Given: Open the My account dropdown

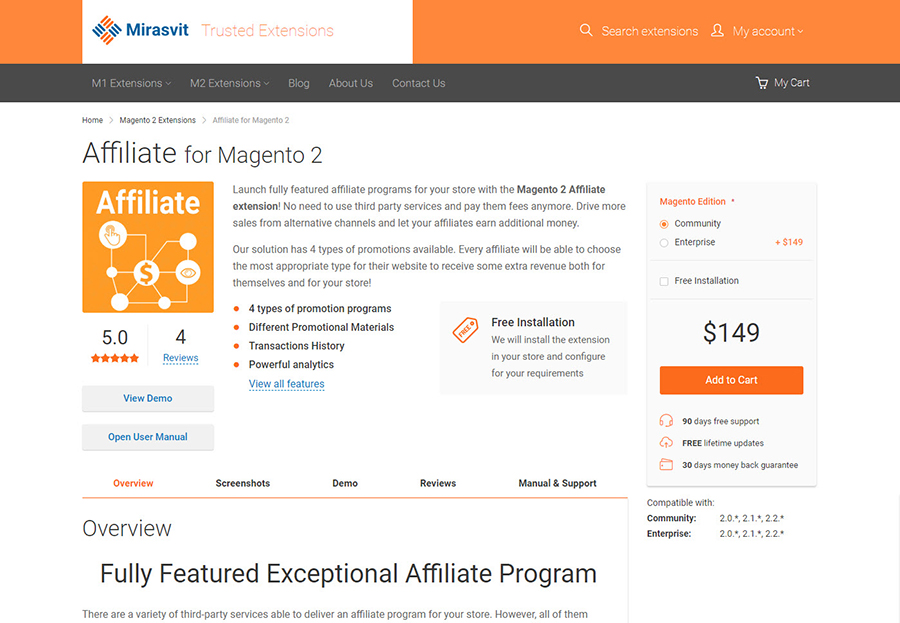Looking at the screenshot, I should [767, 31].
